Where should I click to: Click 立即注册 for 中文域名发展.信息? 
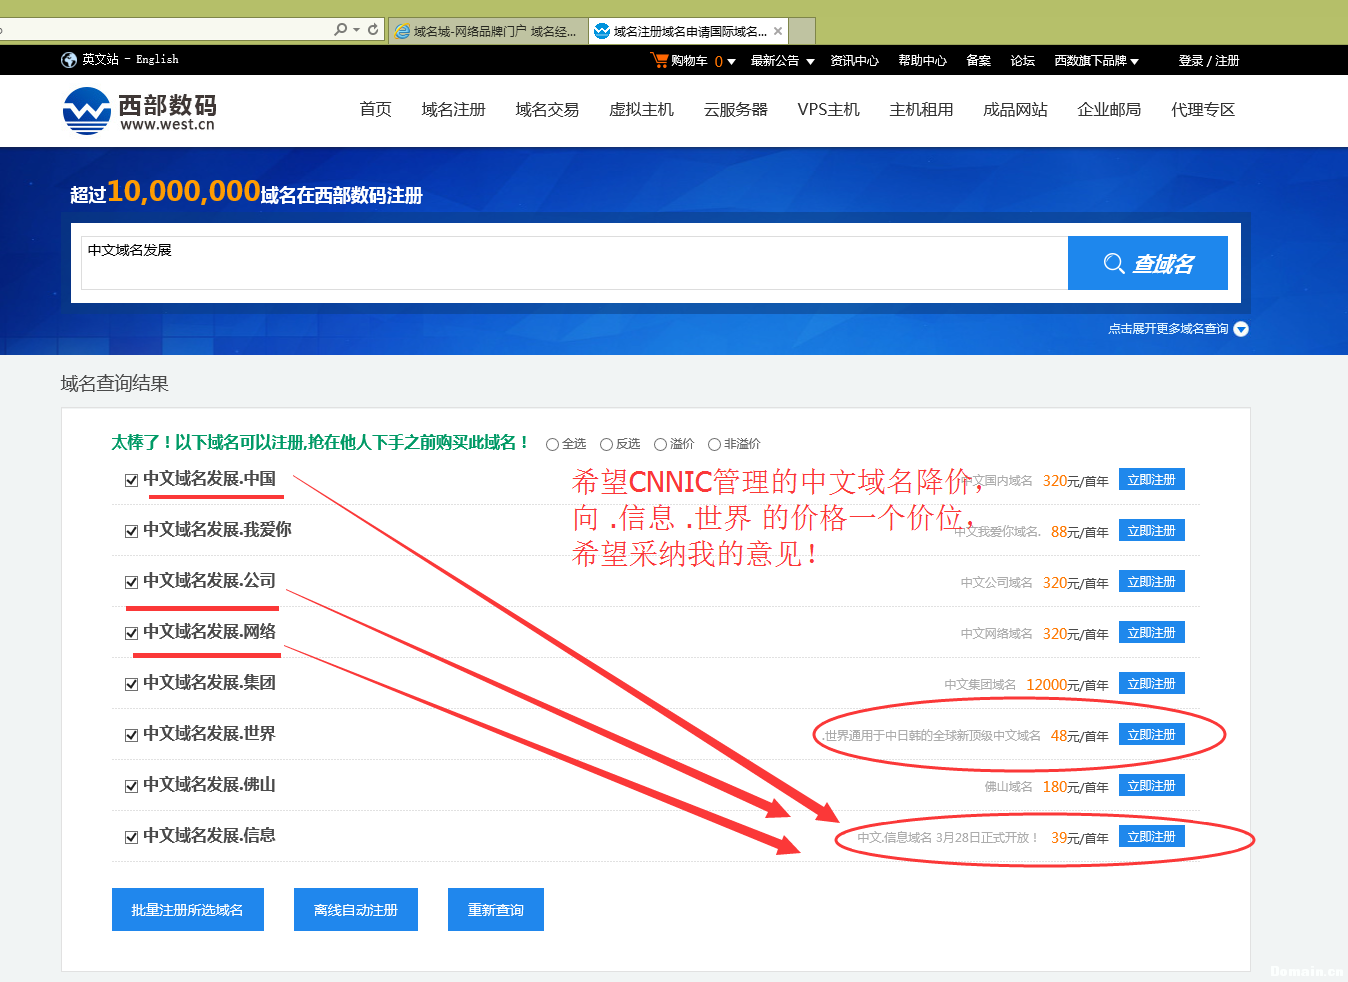click(1151, 836)
